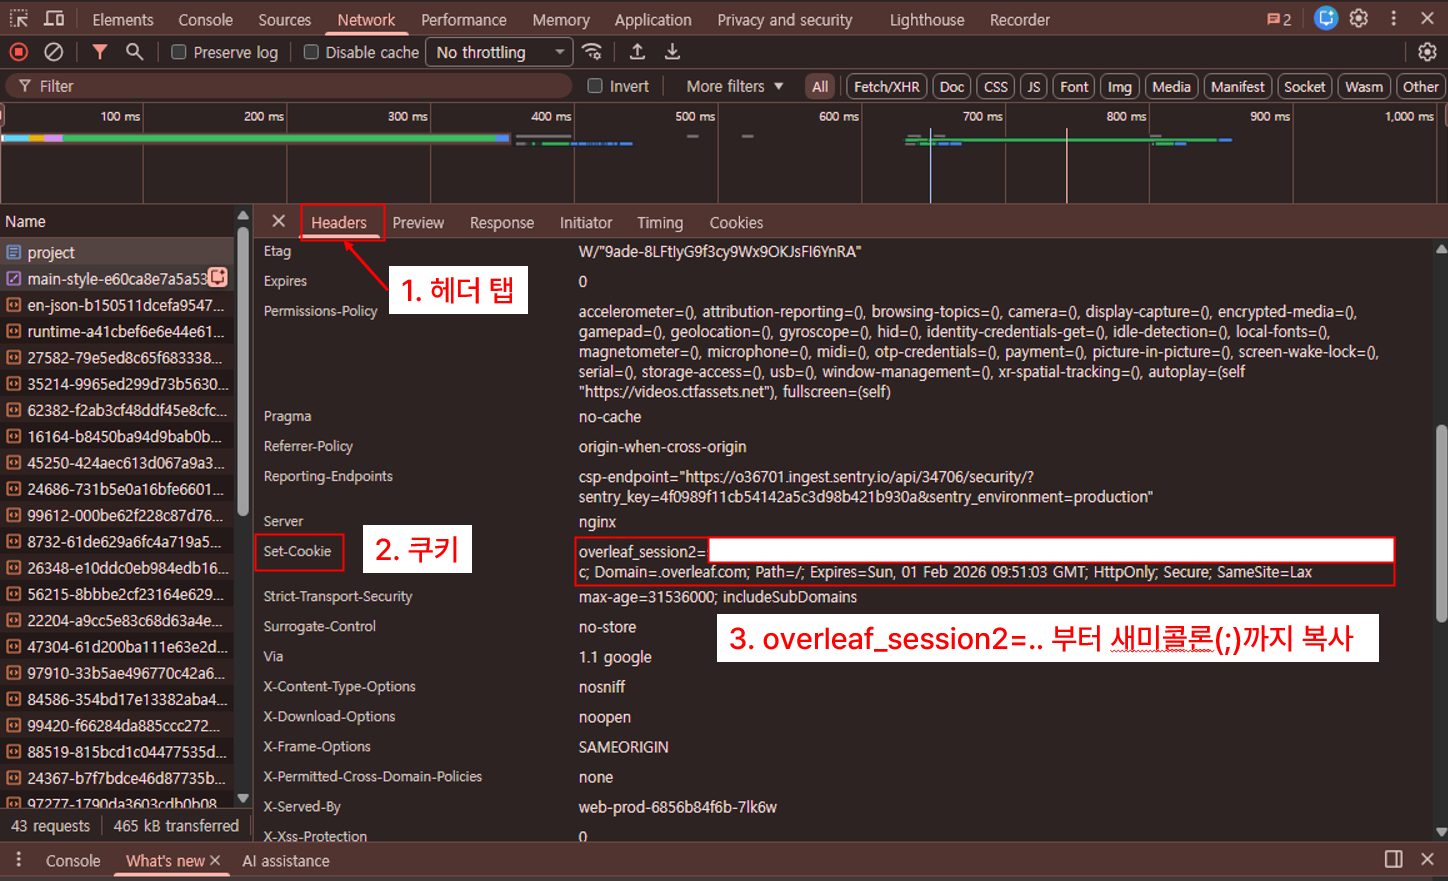Viewport: 1448px width, 881px height.
Task: Open the Performance panel tab
Action: tap(463, 20)
